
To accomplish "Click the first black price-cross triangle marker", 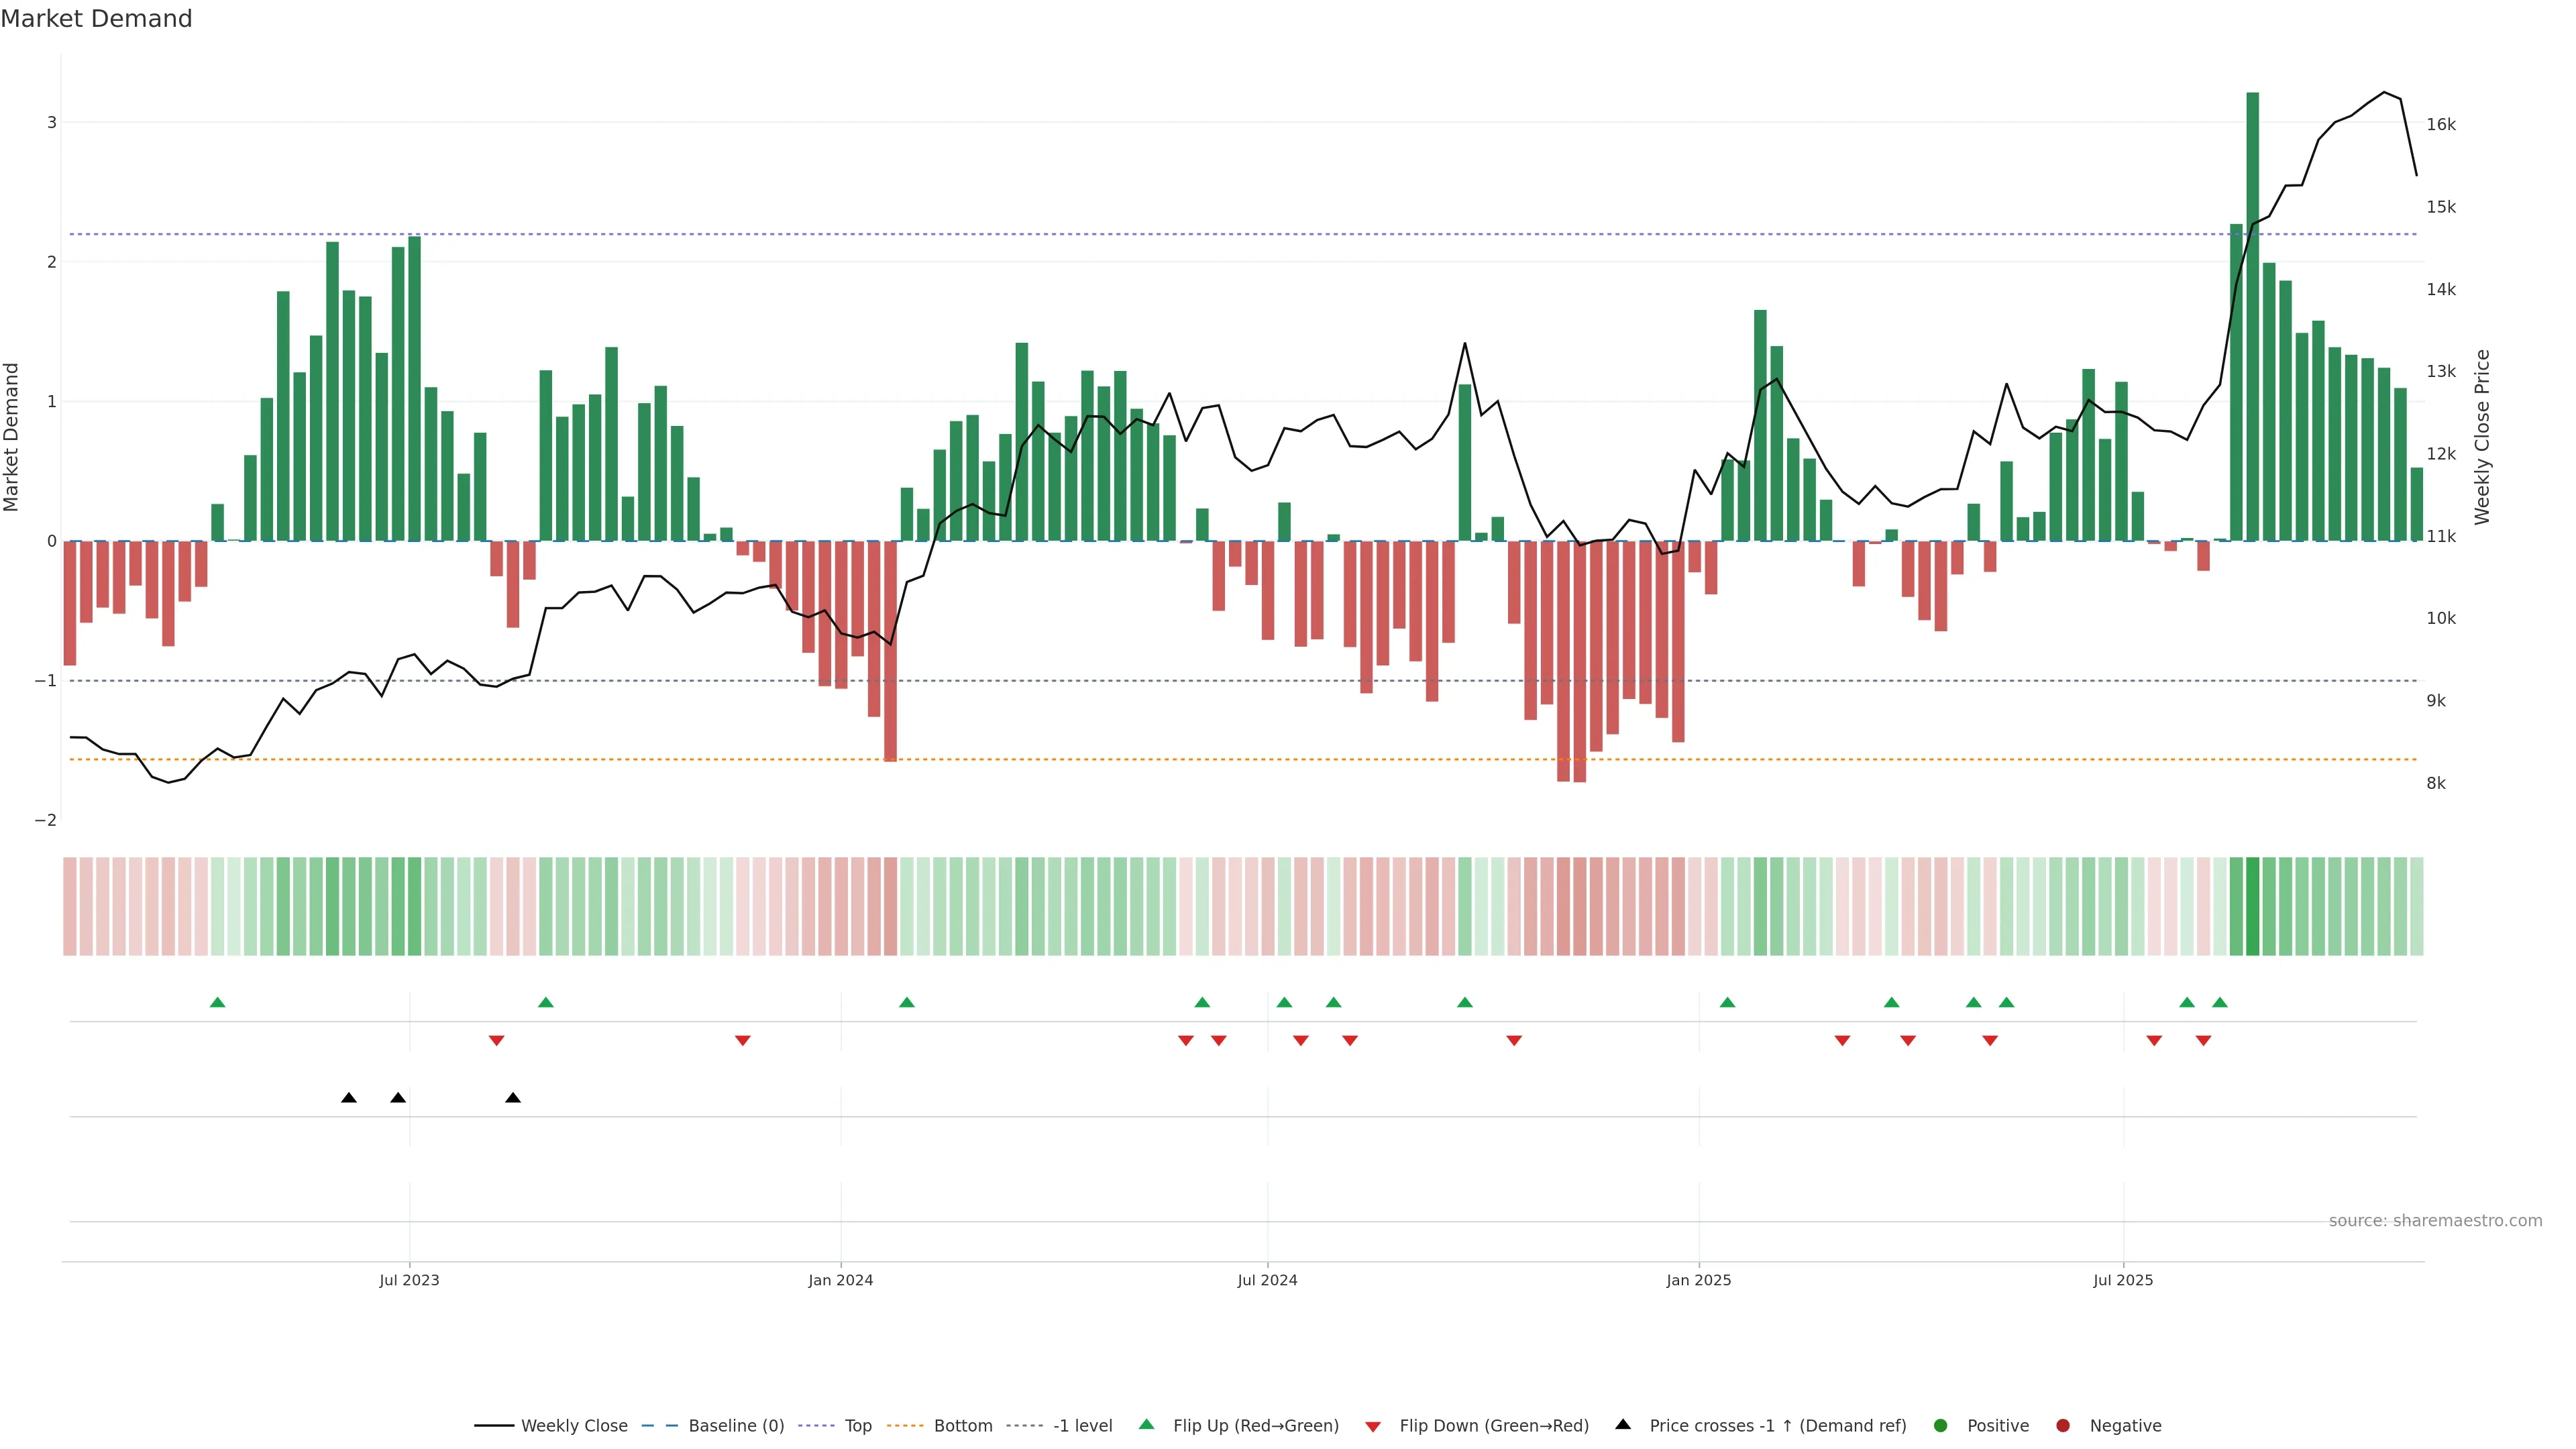I will pos(348,1098).
